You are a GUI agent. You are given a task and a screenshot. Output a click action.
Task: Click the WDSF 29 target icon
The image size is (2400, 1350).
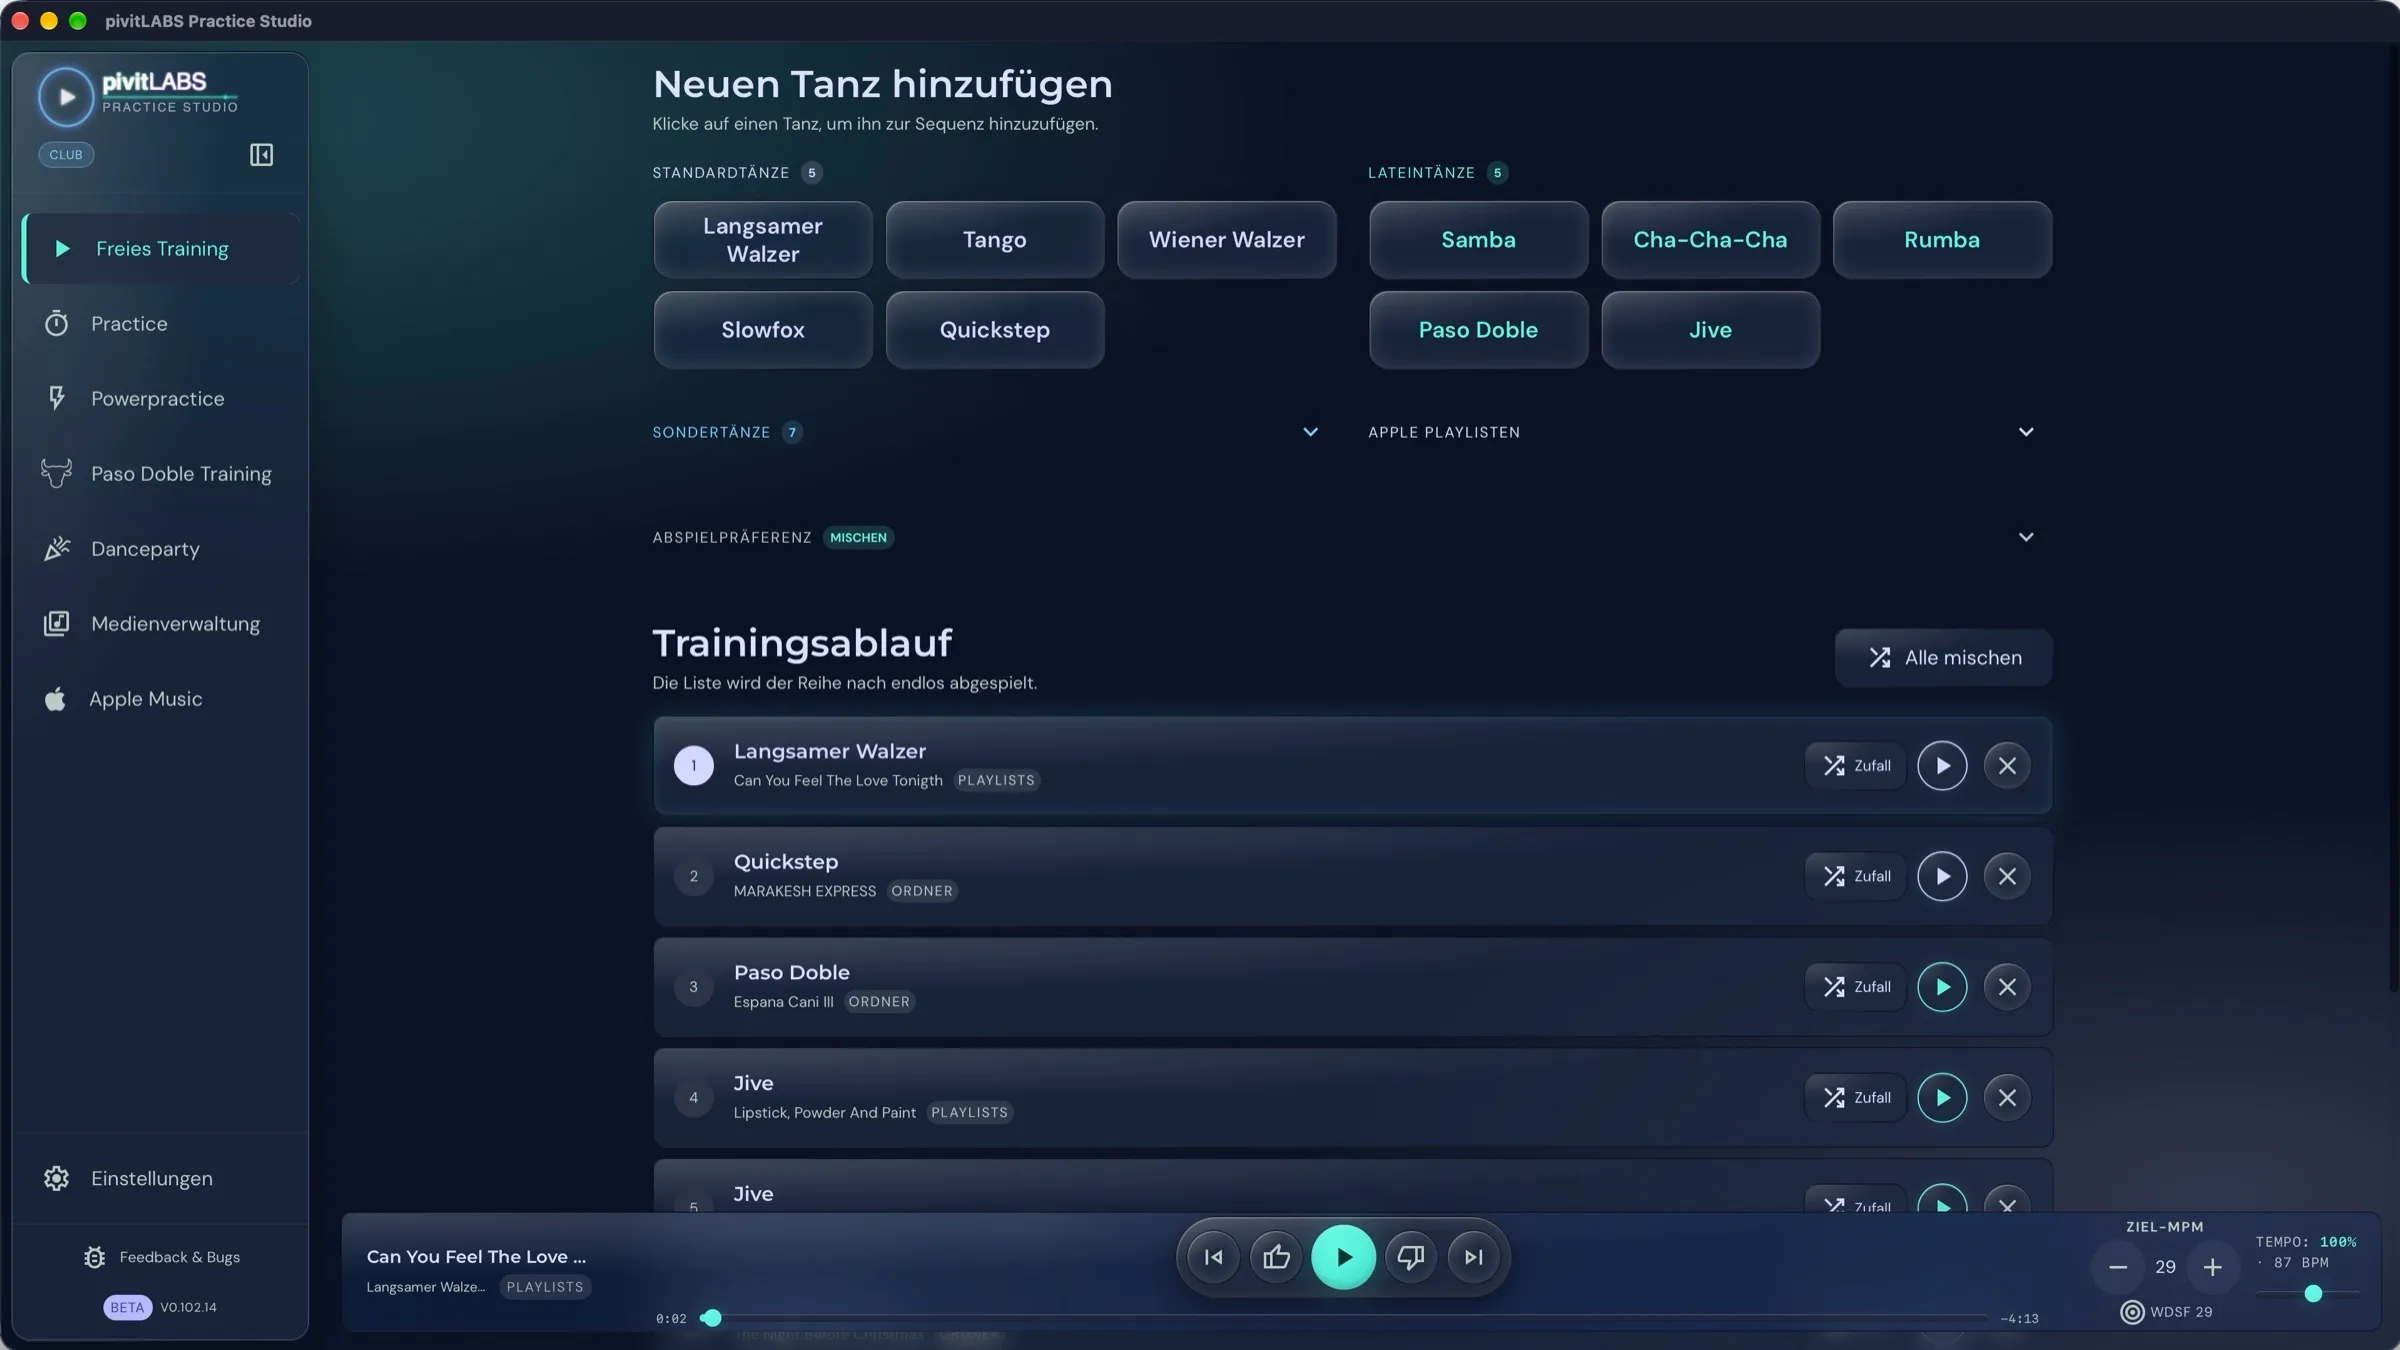click(2132, 1312)
